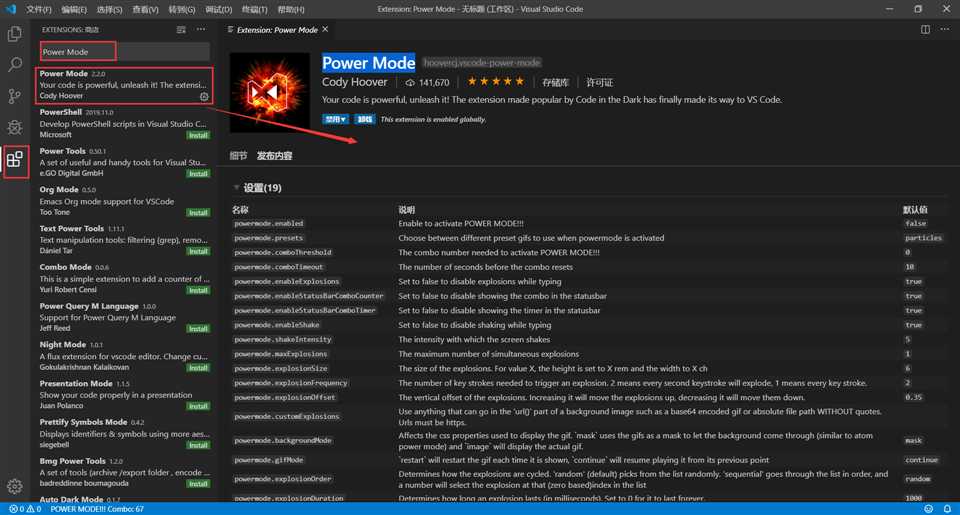This screenshot has width=960, height=515.
Task: Install Power Query M Language extension
Action: coord(198,329)
